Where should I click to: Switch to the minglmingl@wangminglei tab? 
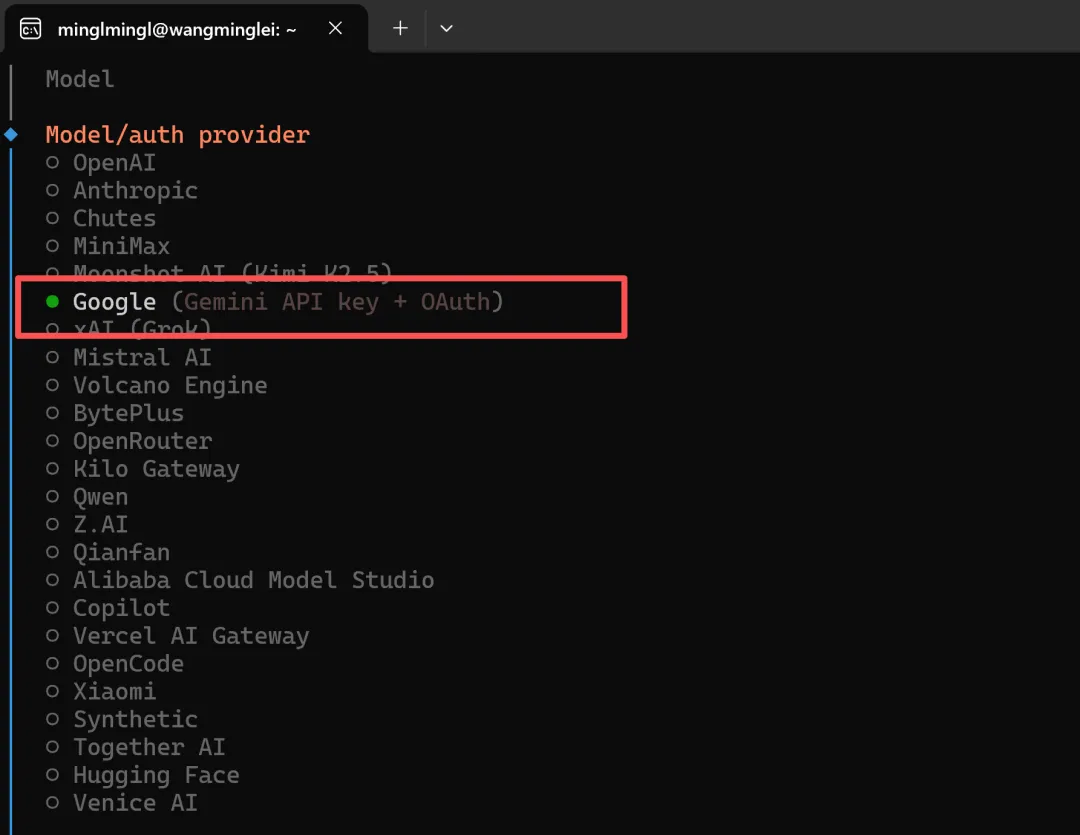(177, 30)
